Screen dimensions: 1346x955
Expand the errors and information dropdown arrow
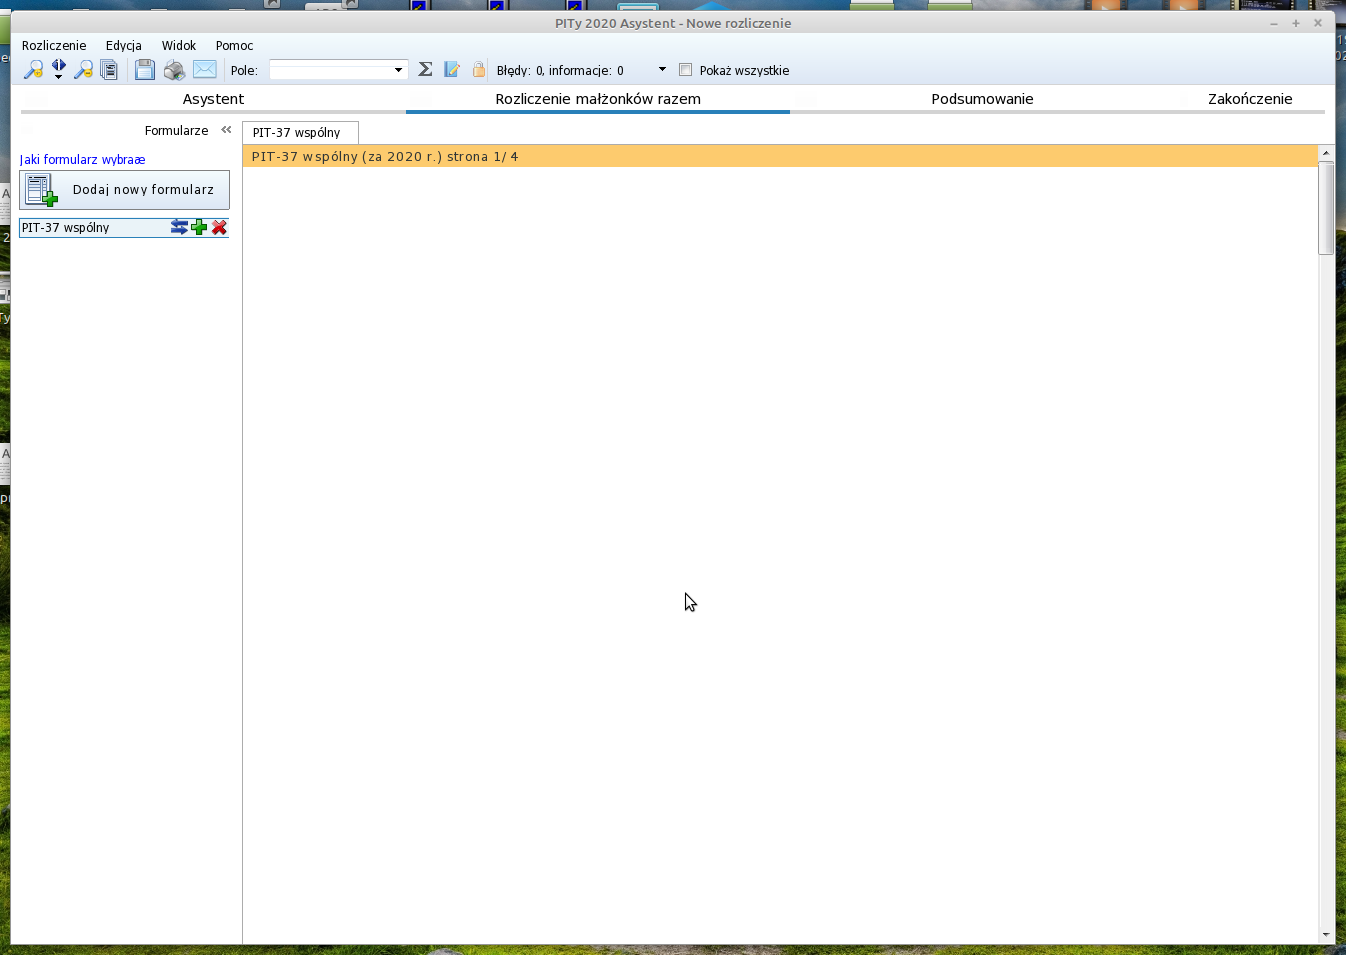coord(662,70)
